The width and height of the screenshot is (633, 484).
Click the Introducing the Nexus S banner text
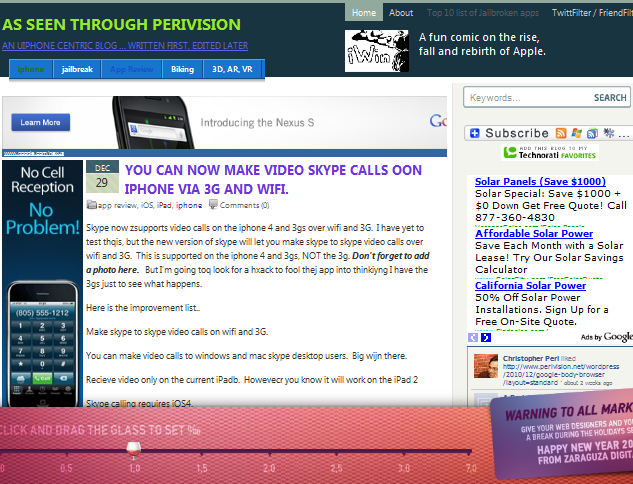pyautogui.click(x=257, y=123)
